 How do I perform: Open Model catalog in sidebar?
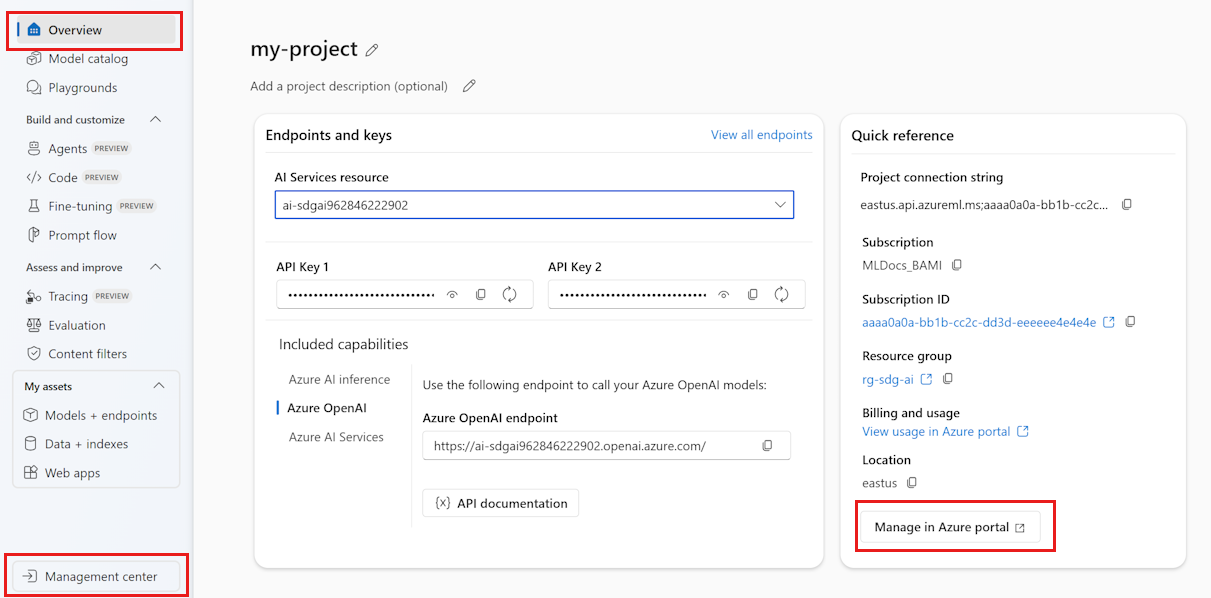(88, 59)
